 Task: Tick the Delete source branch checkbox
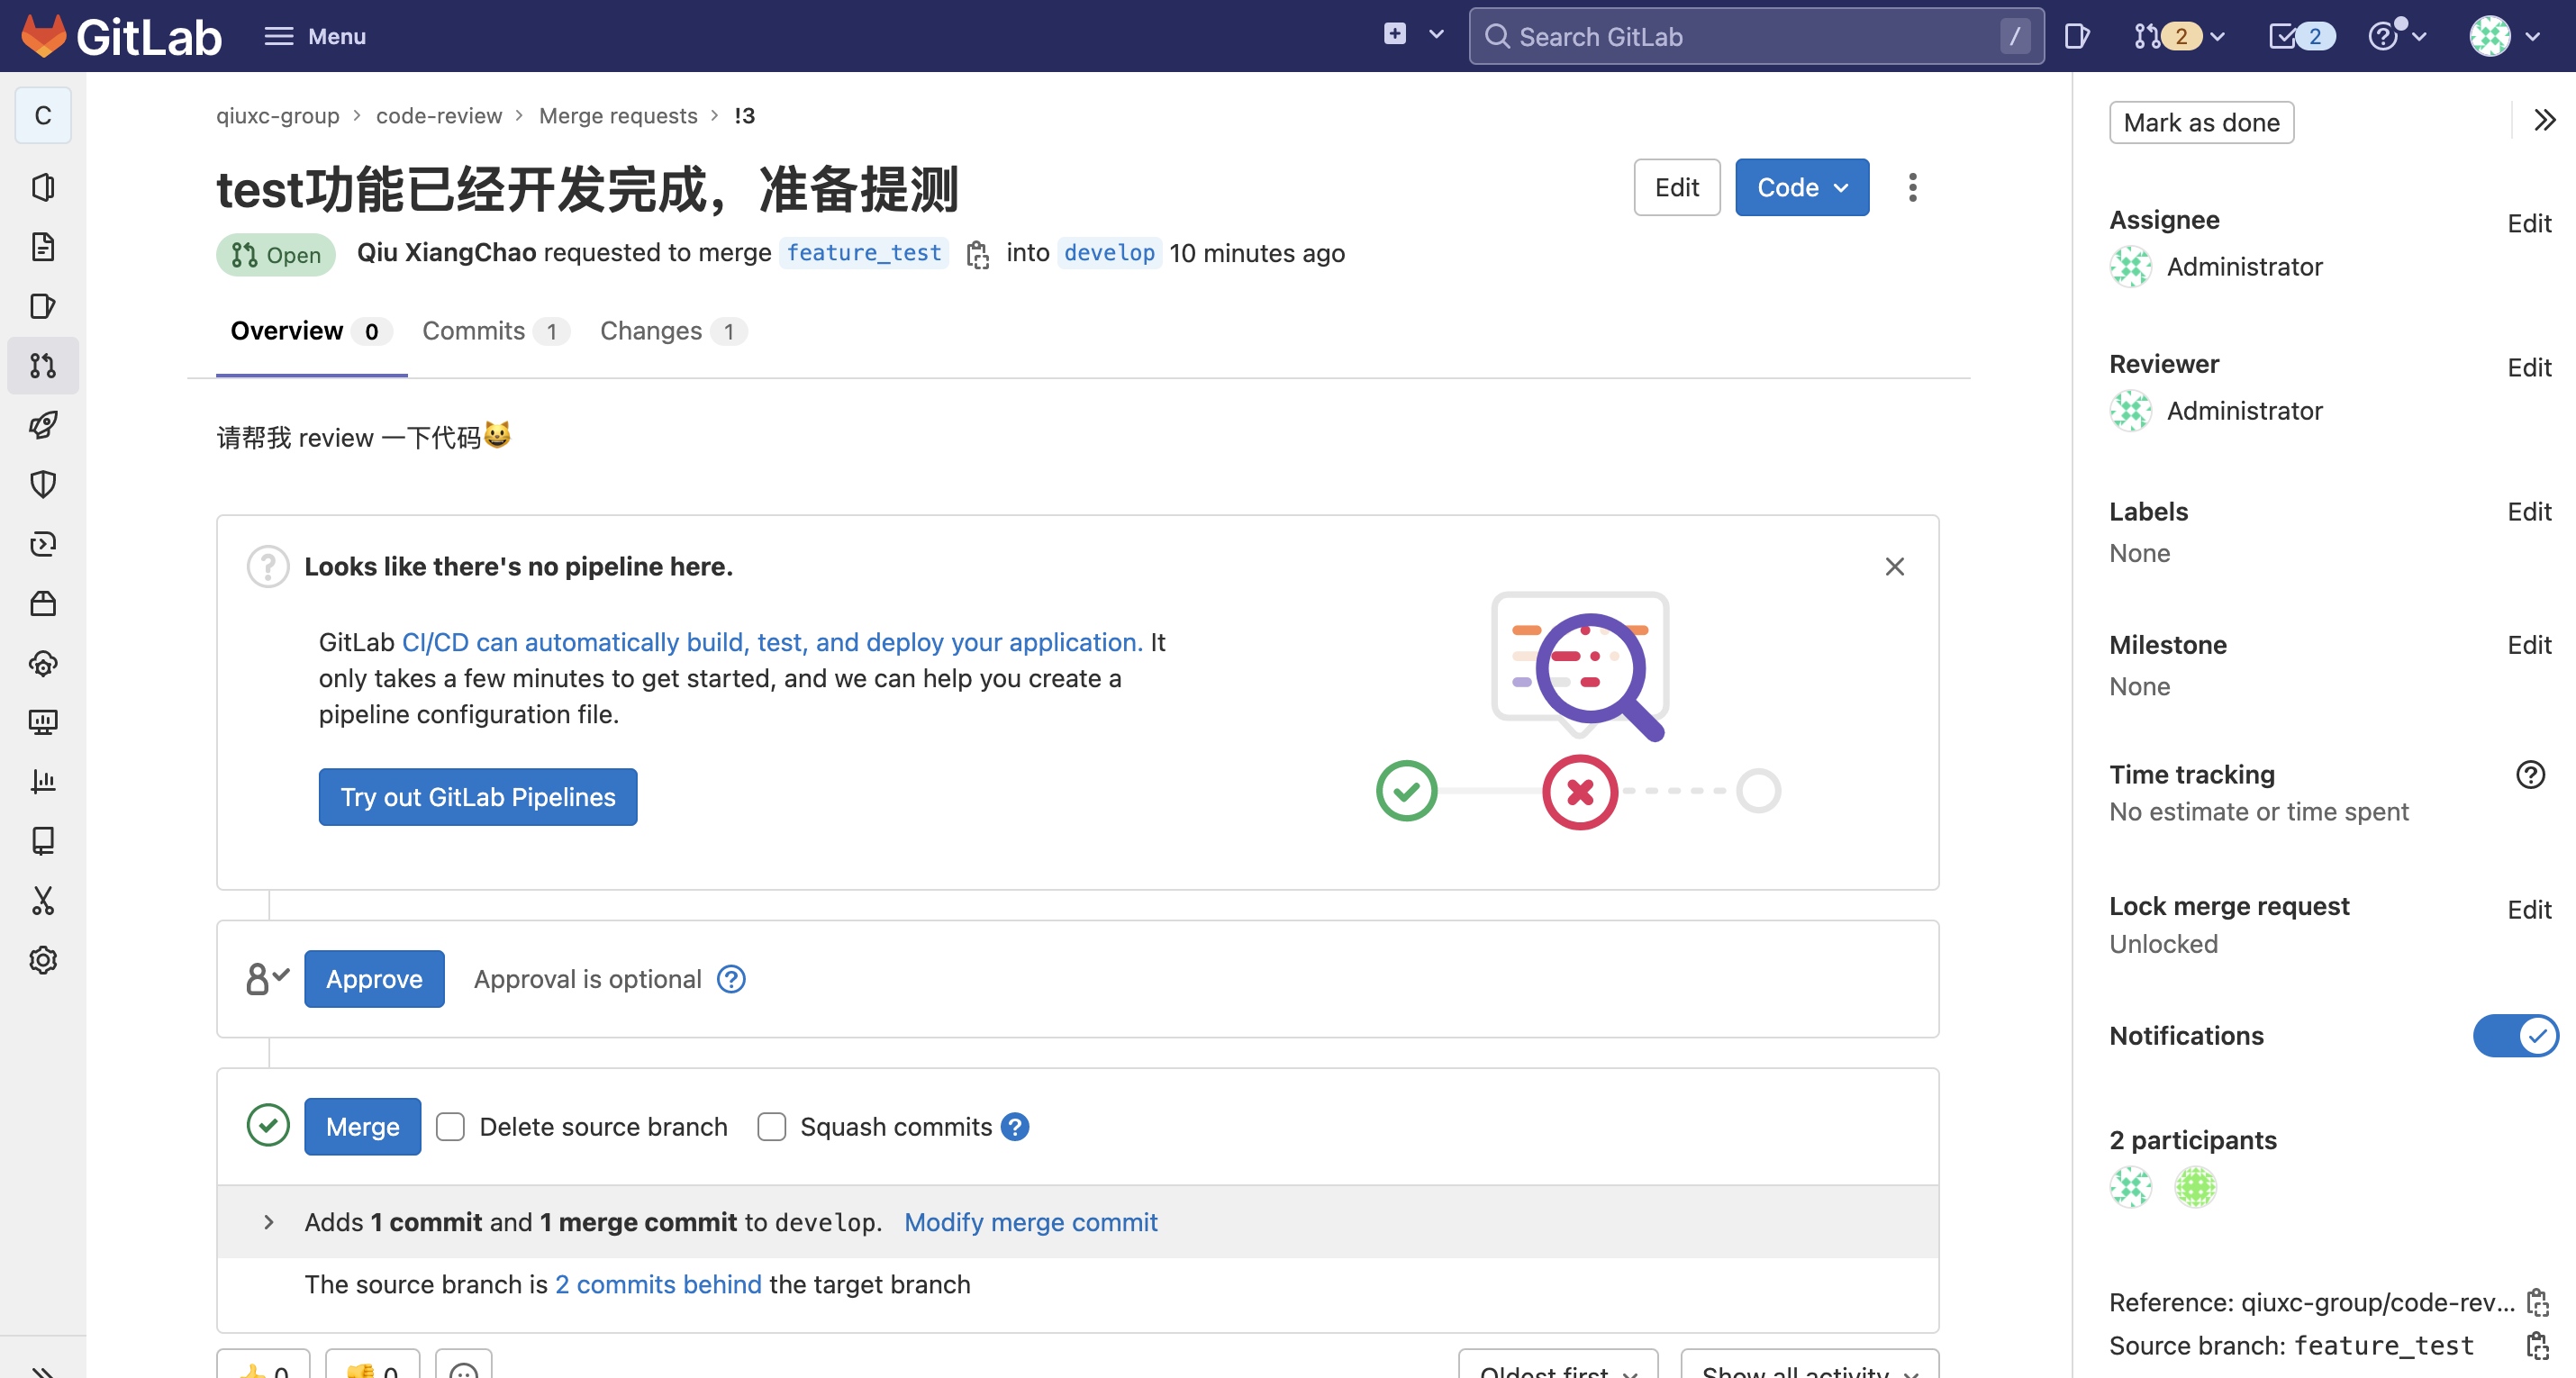(450, 1127)
